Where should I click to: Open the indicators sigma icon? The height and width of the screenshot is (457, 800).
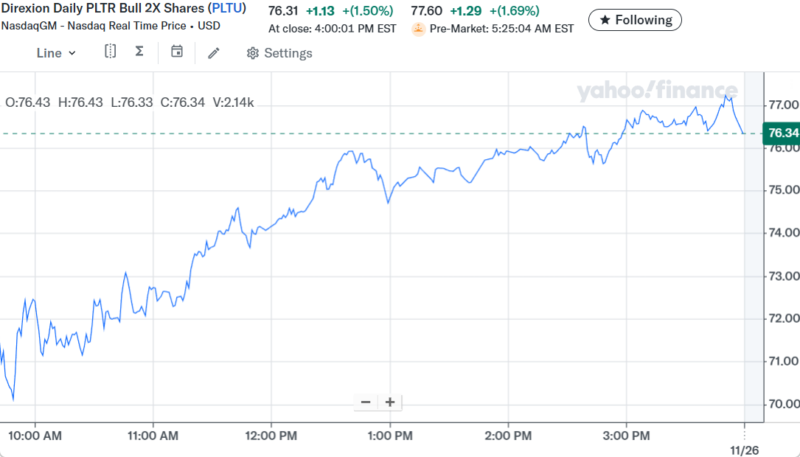pos(139,51)
